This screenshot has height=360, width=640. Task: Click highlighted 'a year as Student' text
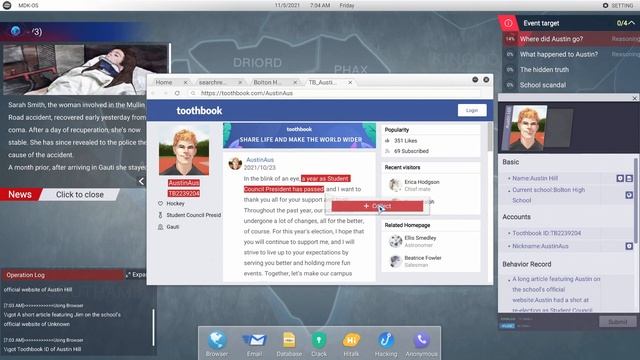[x=325, y=178]
